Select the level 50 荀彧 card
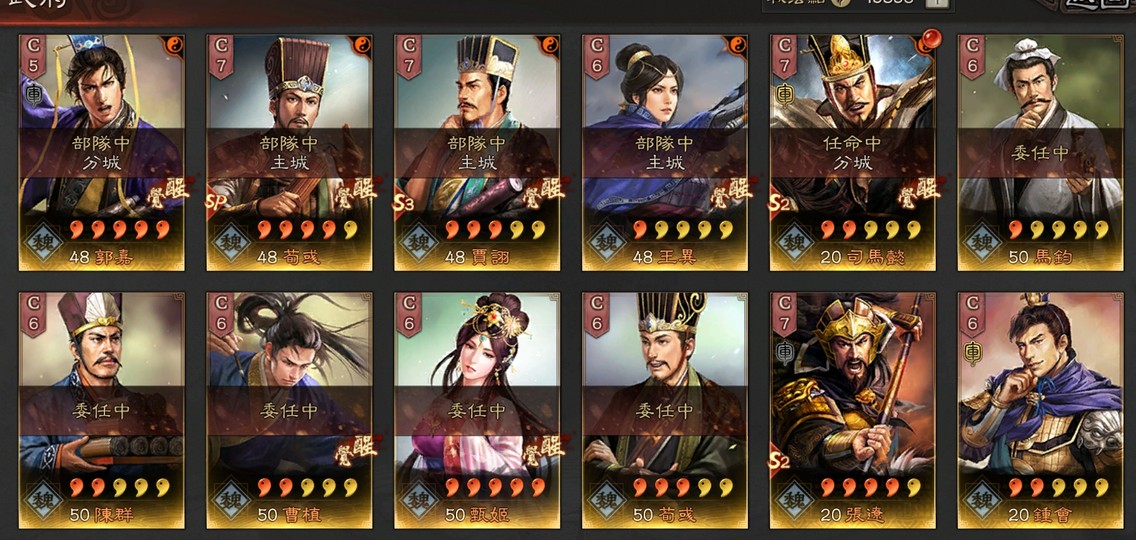Viewport: 1136px width, 540px height. (x=665, y=410)
